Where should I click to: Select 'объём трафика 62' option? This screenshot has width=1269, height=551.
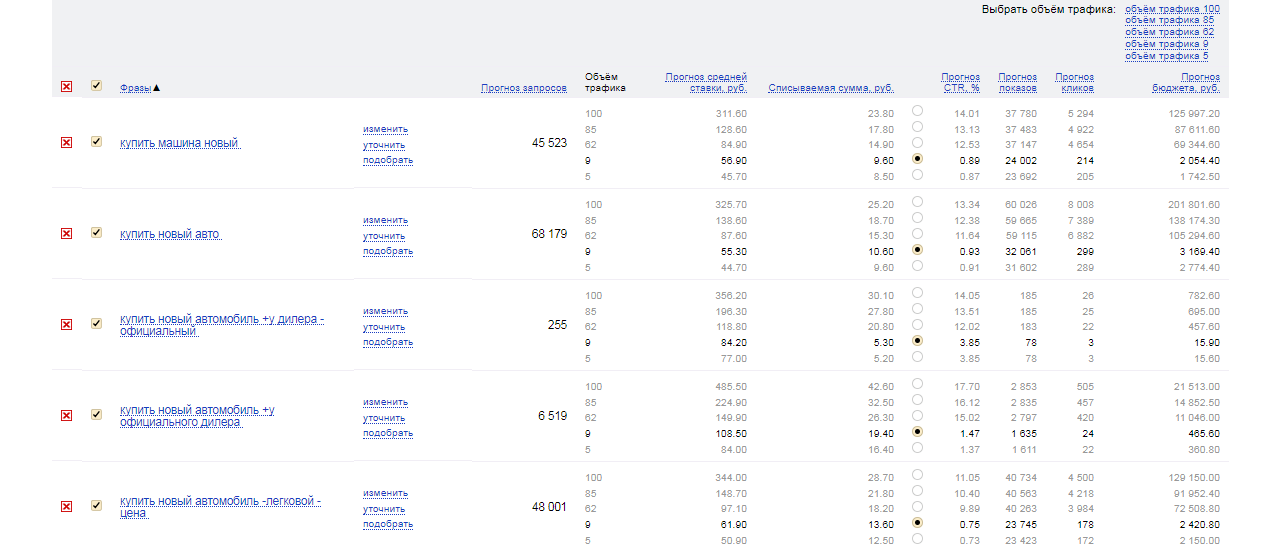coord(1169,32)
